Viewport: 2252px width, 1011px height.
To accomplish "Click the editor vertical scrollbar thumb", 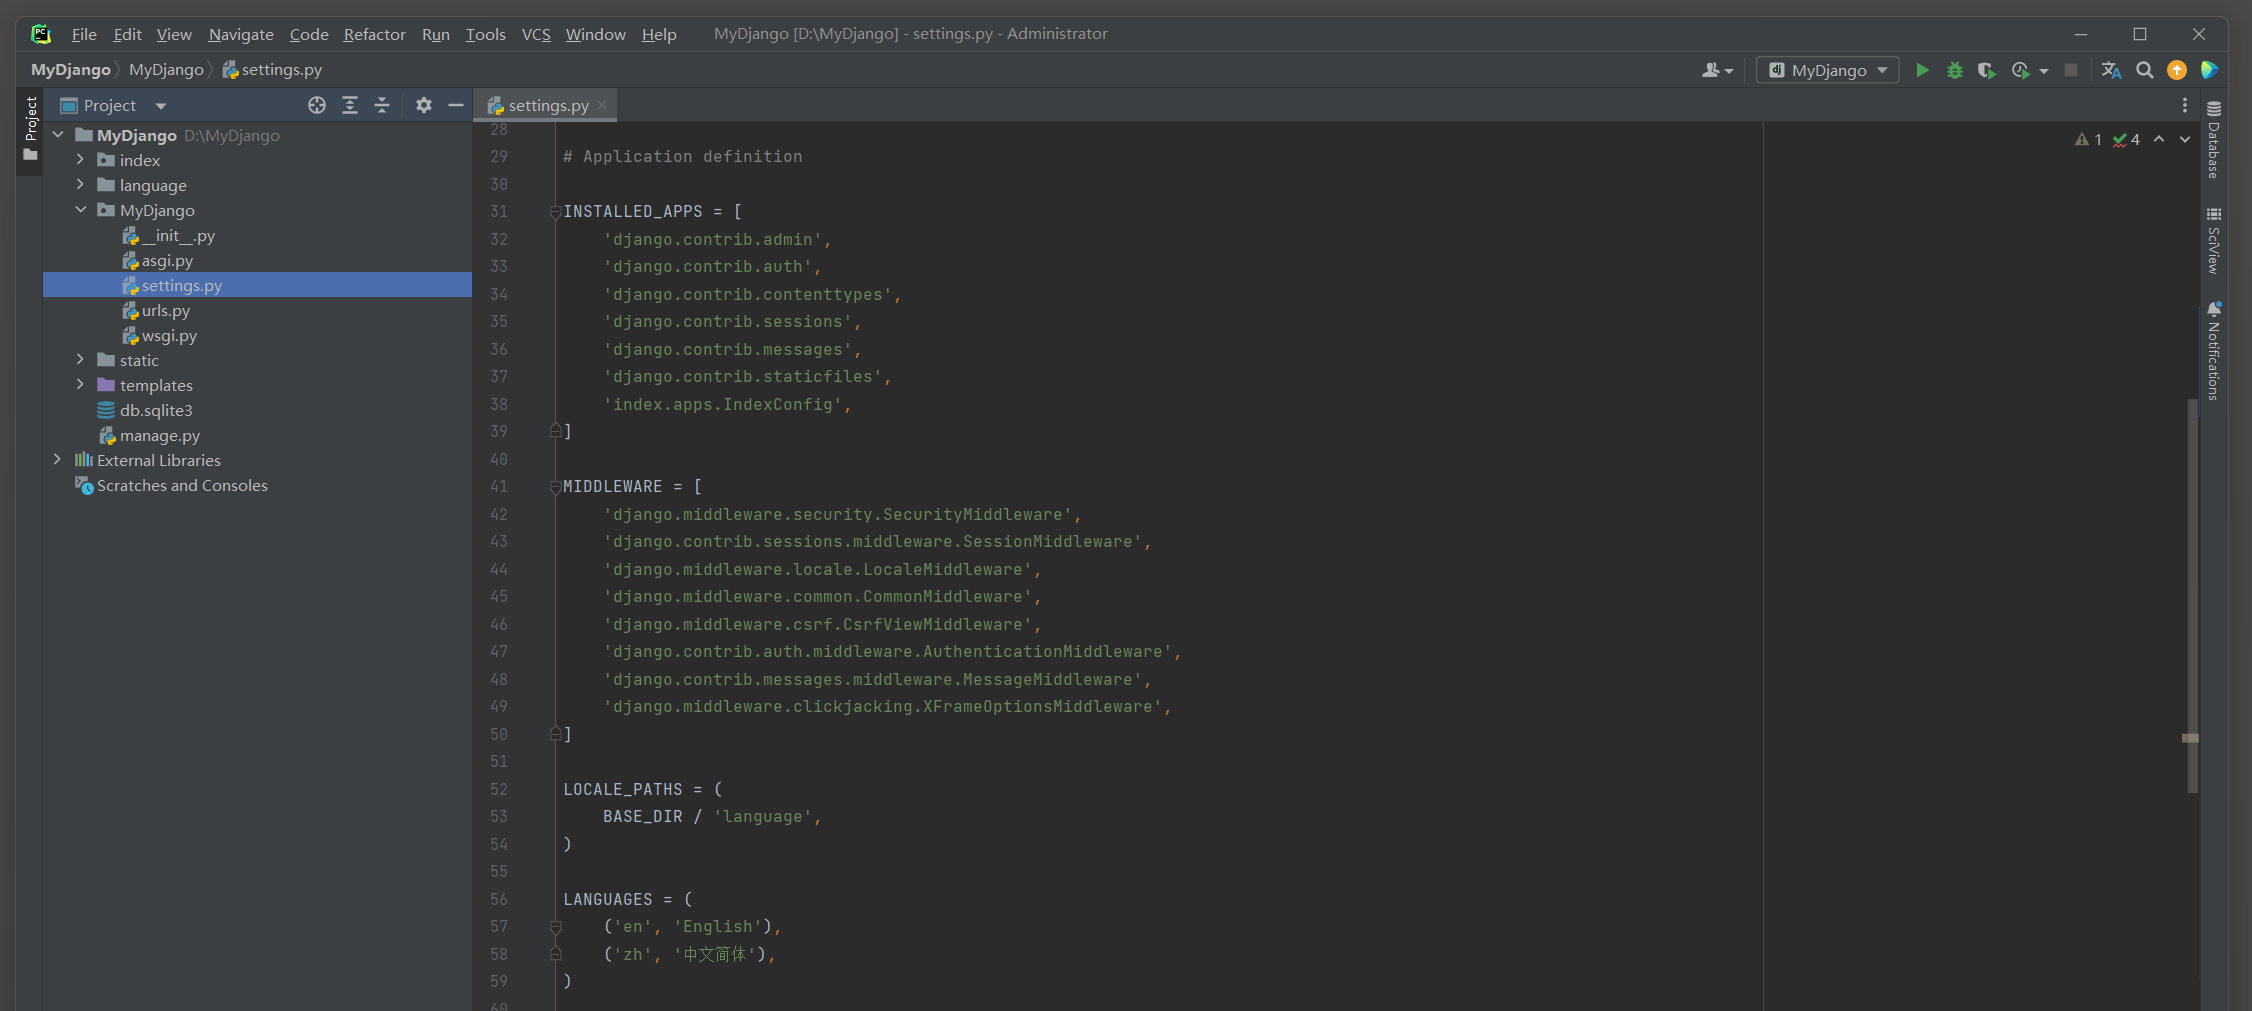I will point(2192,595).
